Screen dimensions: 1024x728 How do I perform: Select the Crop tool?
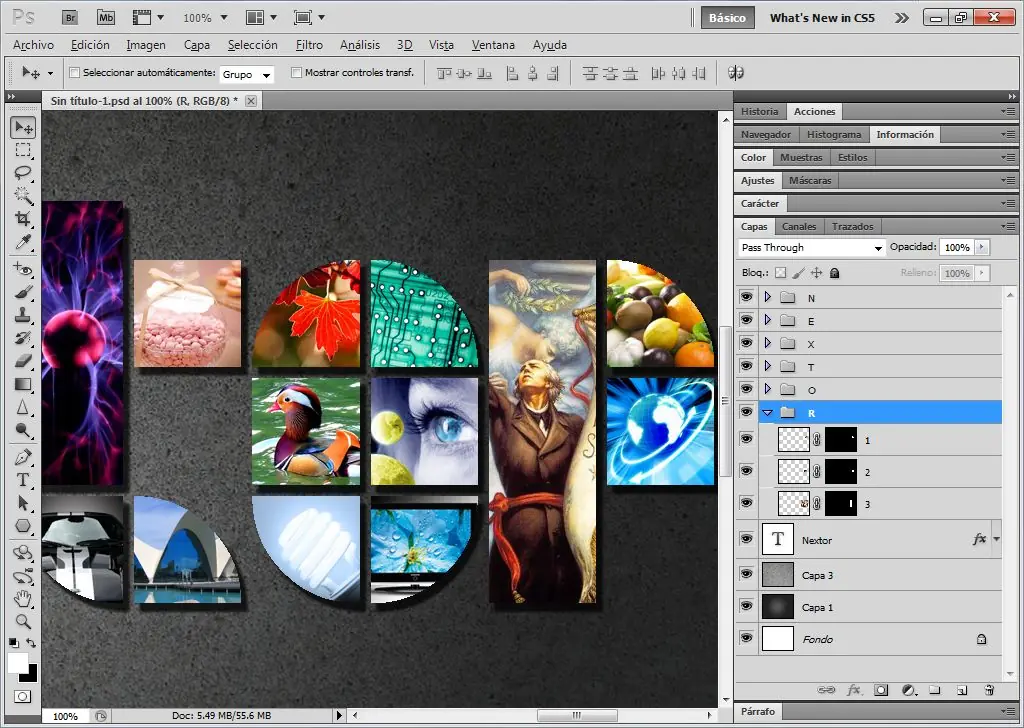click(x=23, y=219)
